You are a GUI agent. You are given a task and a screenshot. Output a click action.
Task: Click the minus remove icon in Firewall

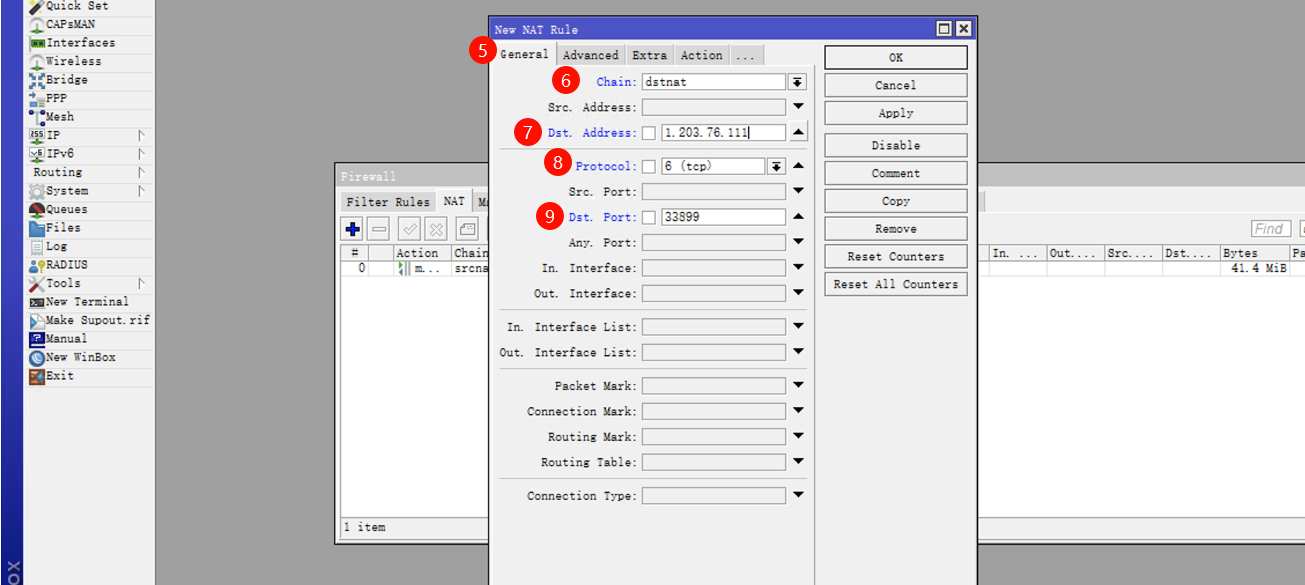pyautogui.click(x=378, y=229)
